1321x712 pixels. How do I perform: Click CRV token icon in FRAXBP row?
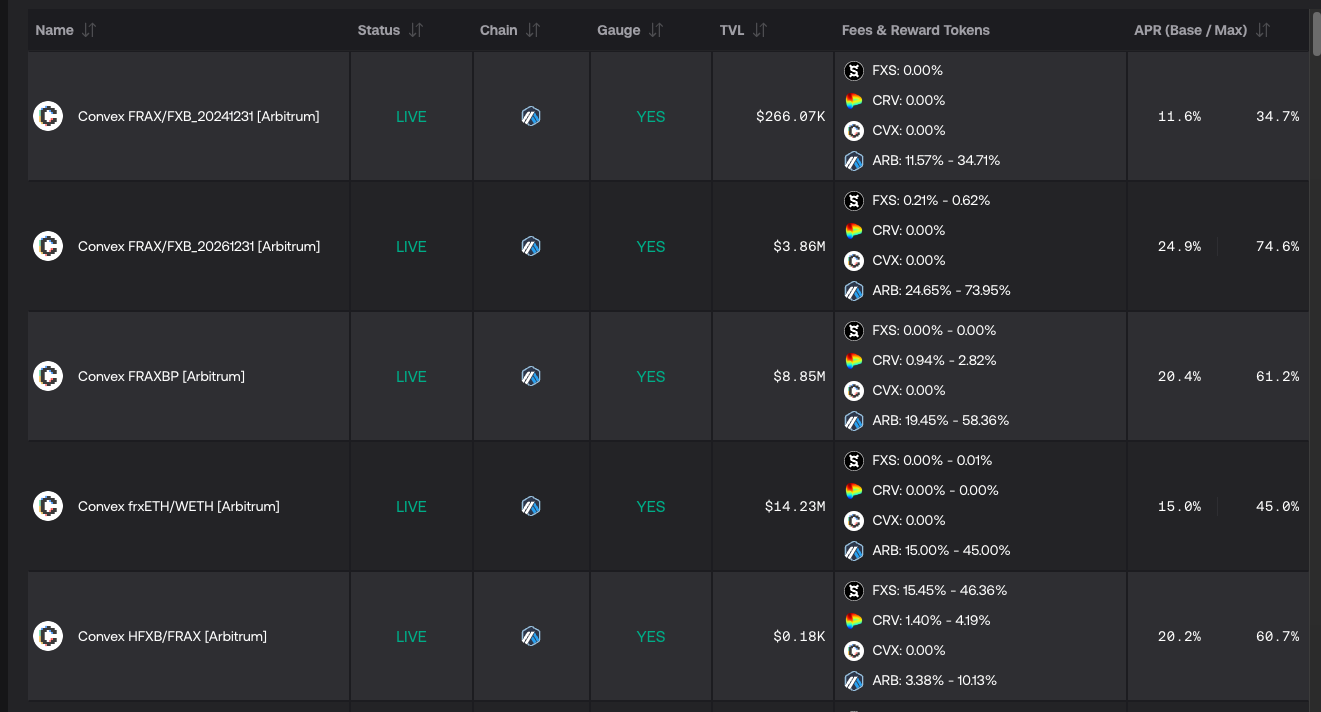click(x=853, y=360)
